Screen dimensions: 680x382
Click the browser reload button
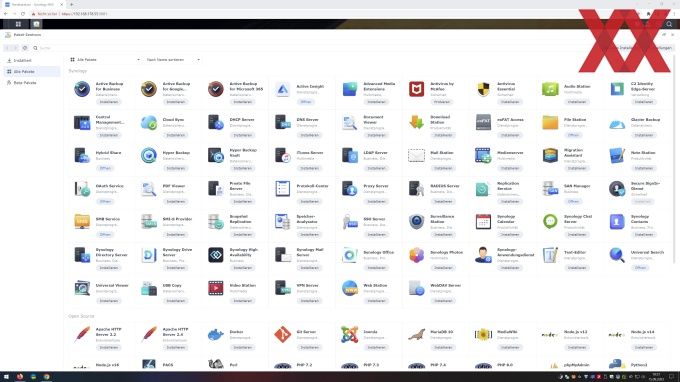pos(23,14)
